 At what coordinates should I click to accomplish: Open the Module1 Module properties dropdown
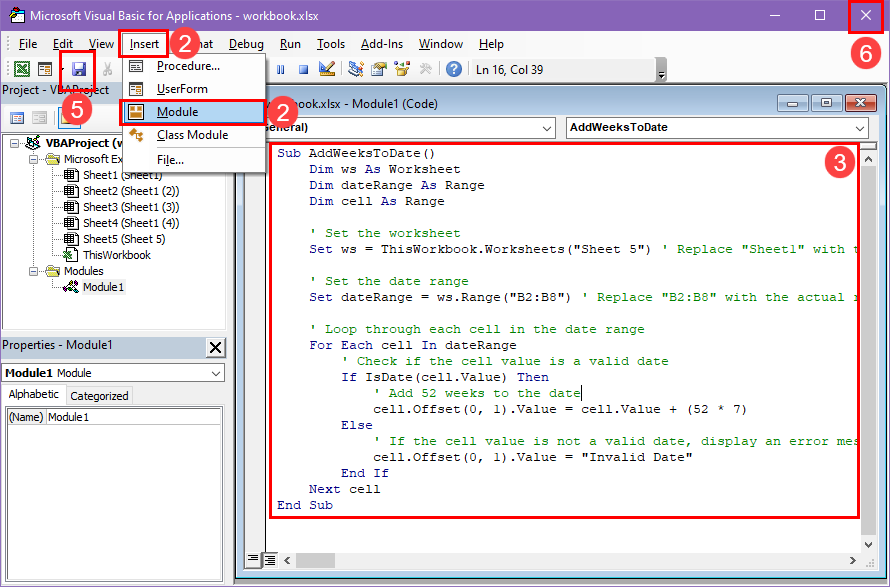[x=216, y=373]
